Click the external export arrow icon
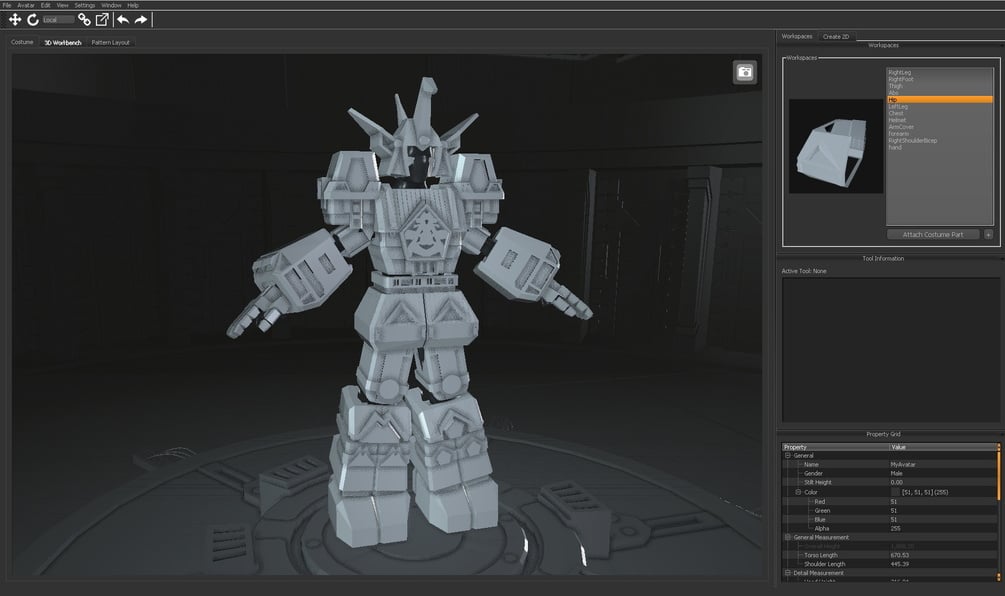 click(102, 20)
